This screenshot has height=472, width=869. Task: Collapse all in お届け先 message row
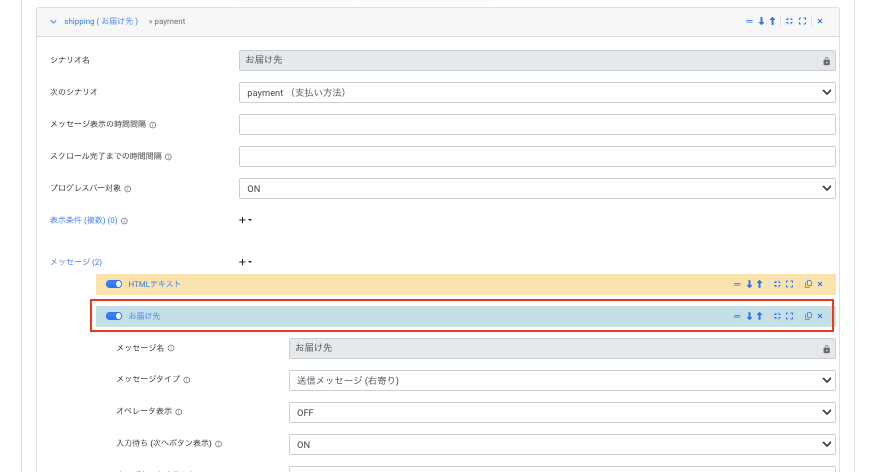point(777,316)
